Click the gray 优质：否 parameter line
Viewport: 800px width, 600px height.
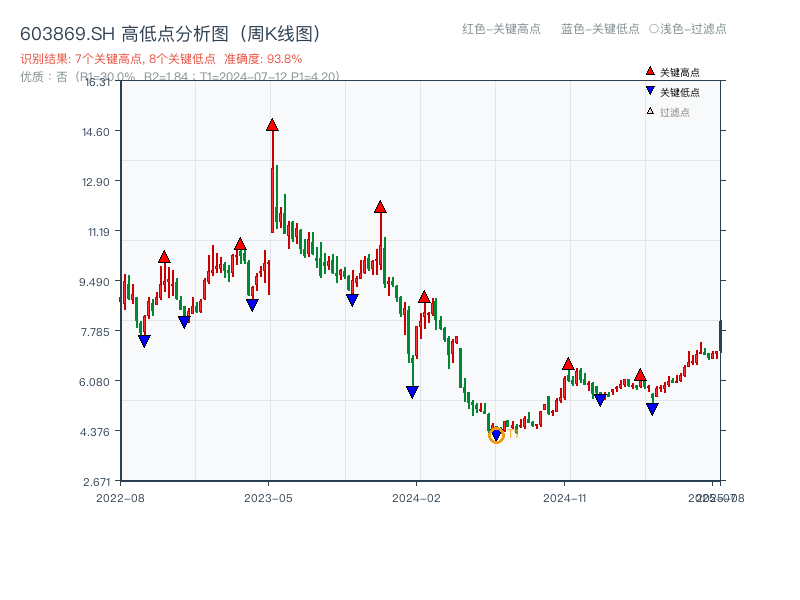pos(180,77)
